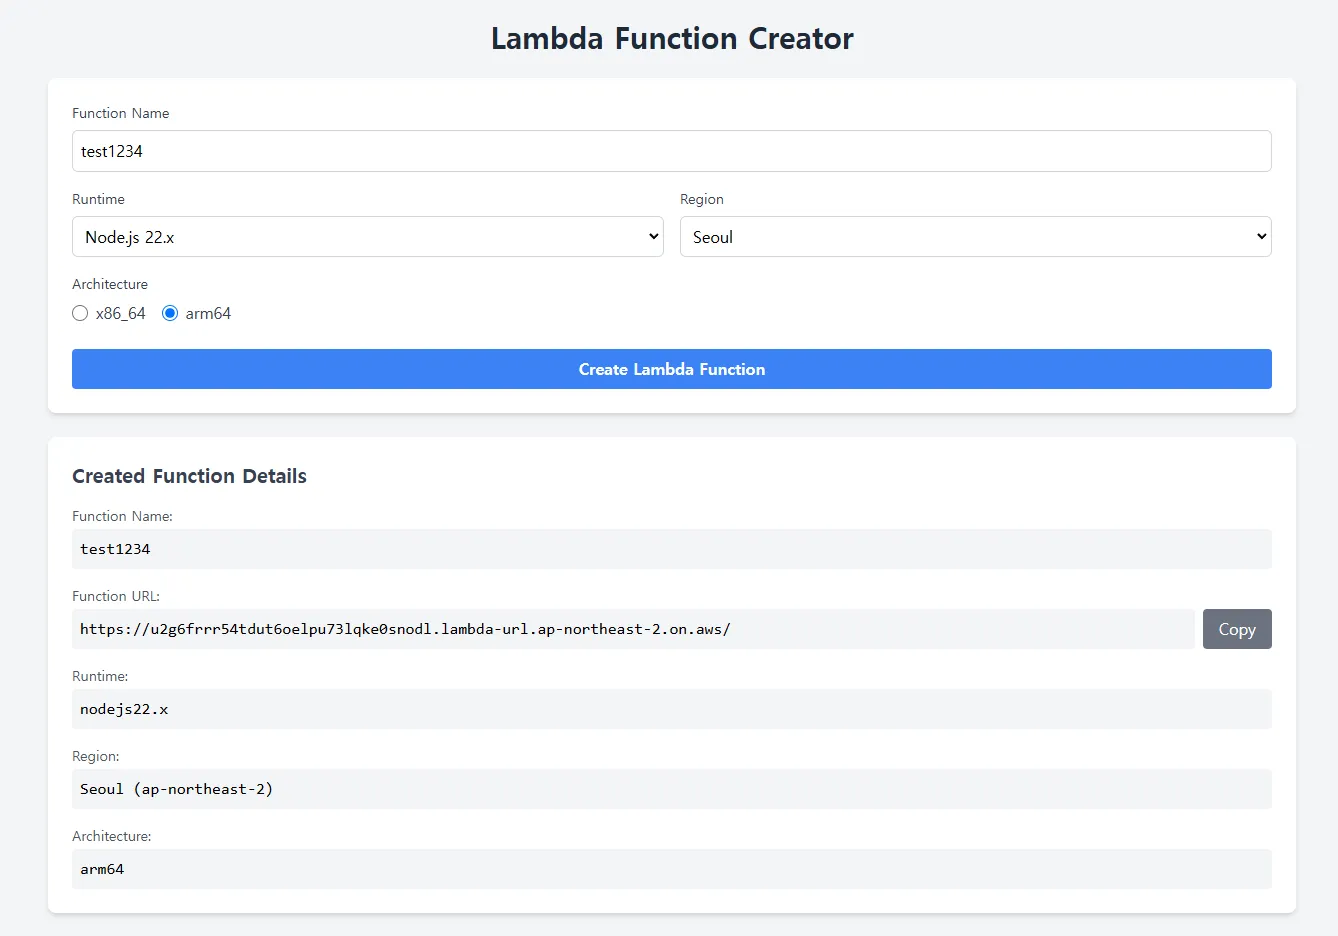Select the x86_64 architecture radio button

coord(80,313)
